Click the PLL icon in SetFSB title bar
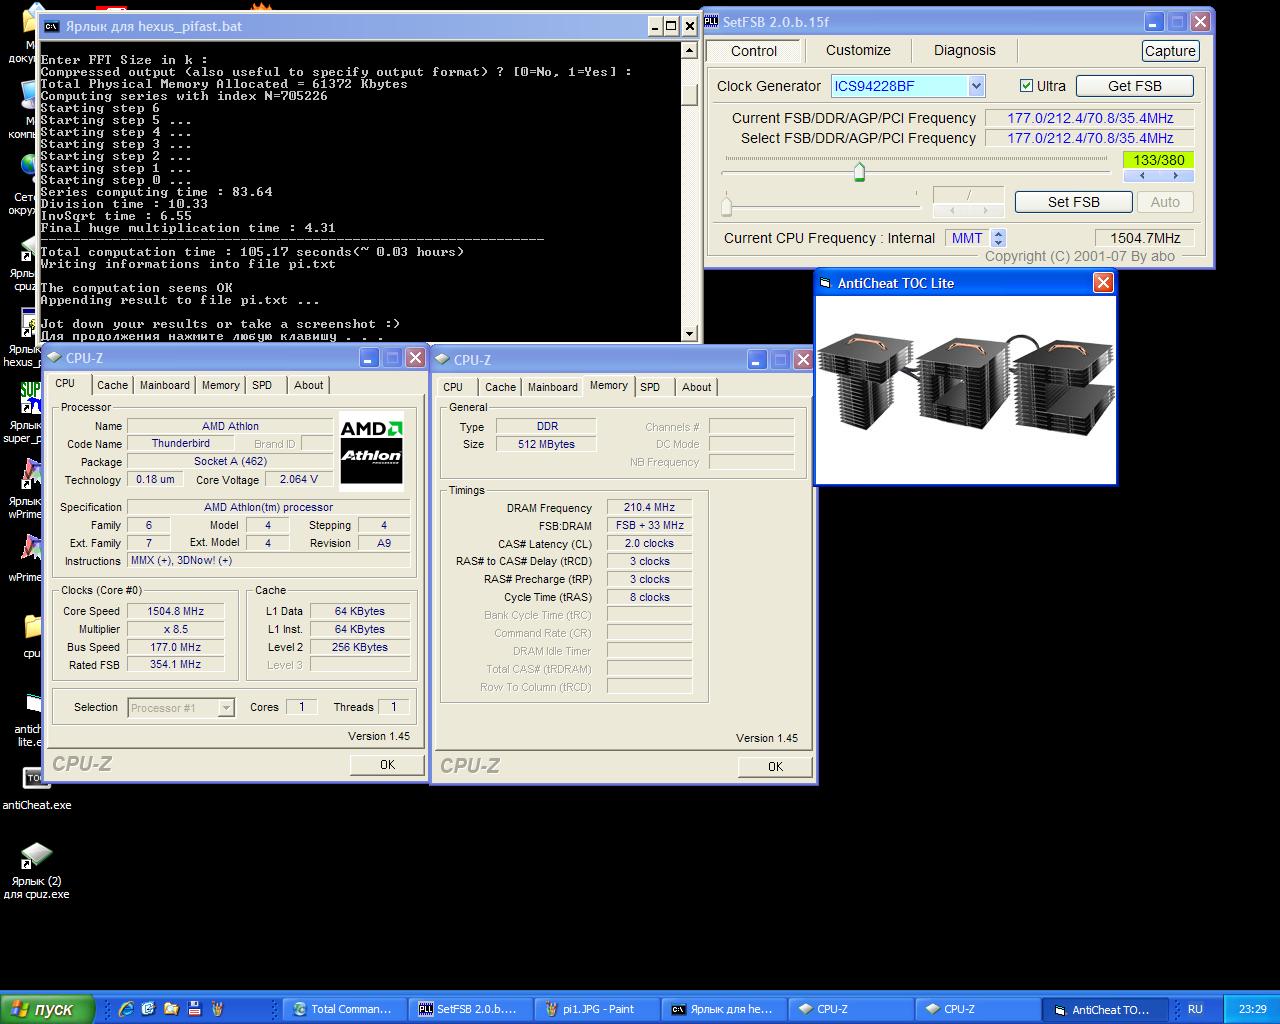 pos(712,21)
